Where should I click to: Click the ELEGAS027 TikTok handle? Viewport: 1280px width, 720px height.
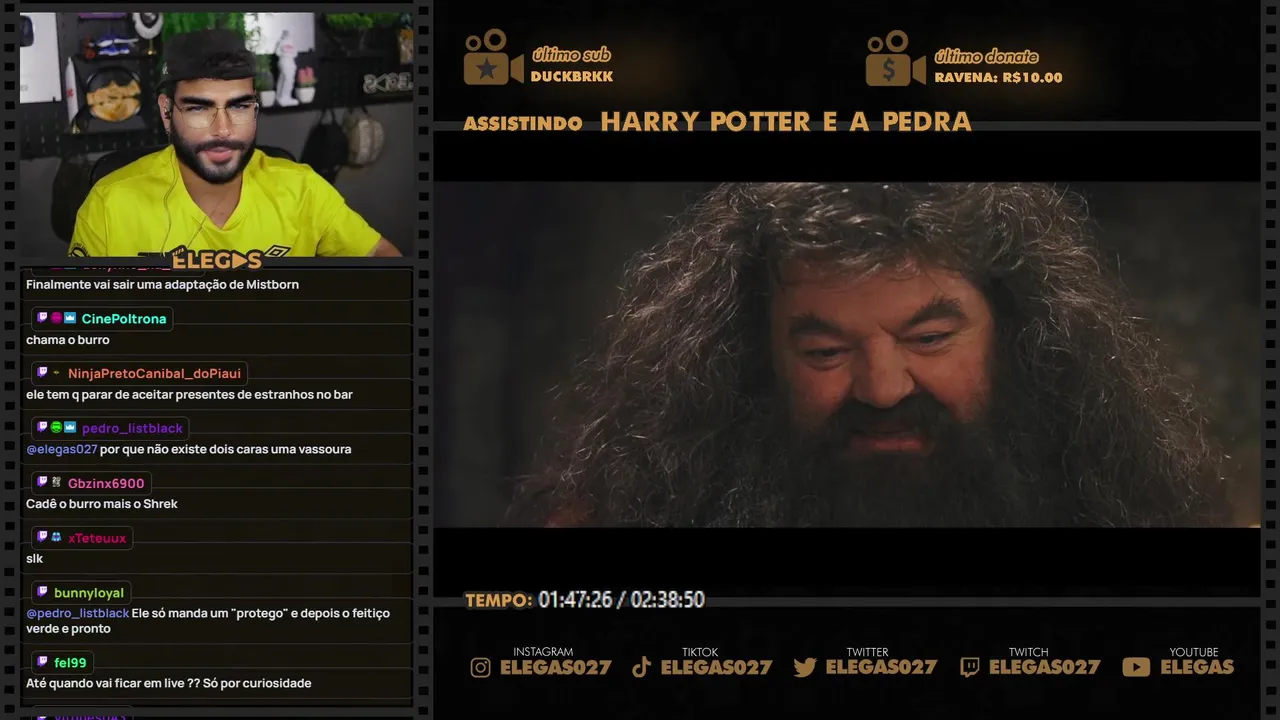pyautogui.click(x=716, y=667)
